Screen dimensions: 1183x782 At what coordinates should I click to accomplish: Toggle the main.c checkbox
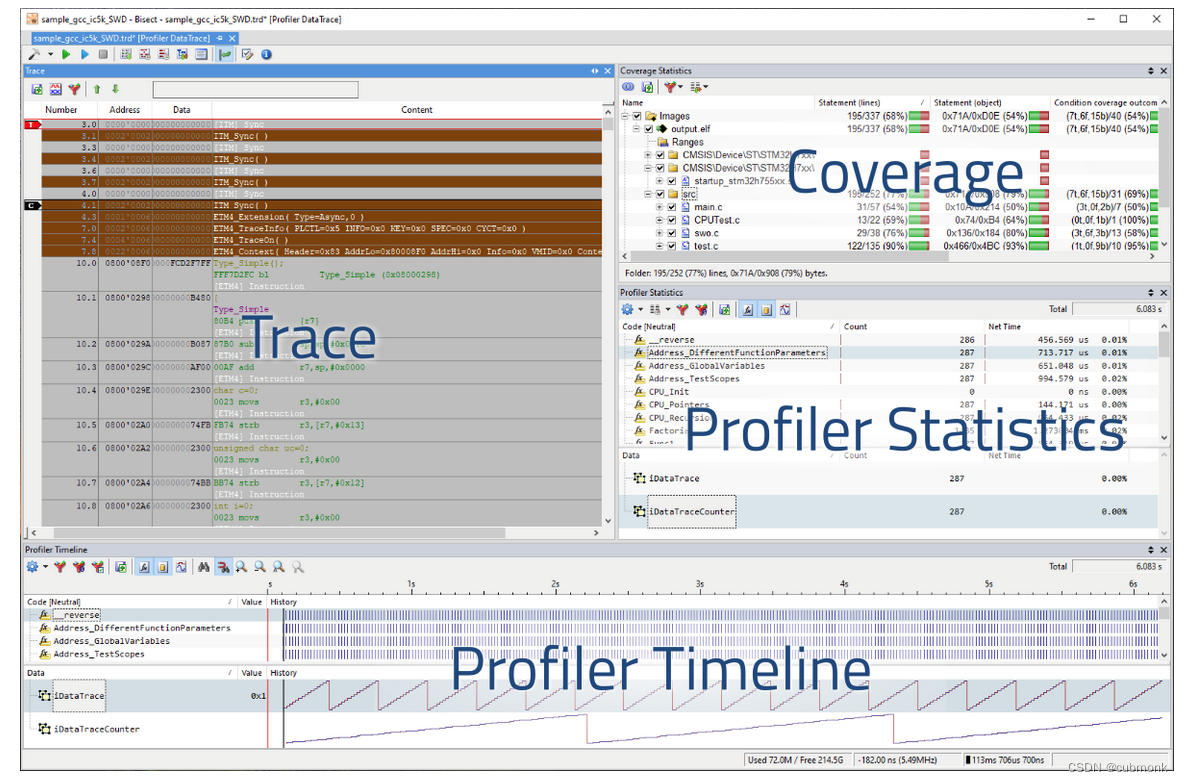click(x=671, y=207)
